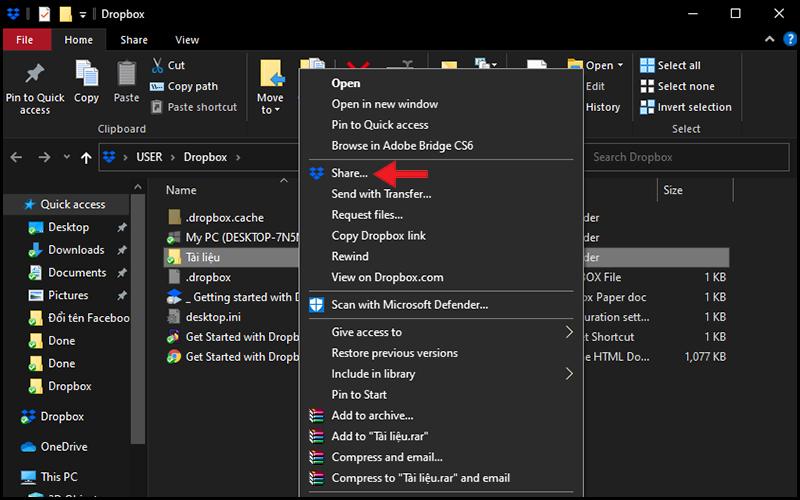Choose Request files... from the context menu
Screen dimensions: 800x500
367,215
